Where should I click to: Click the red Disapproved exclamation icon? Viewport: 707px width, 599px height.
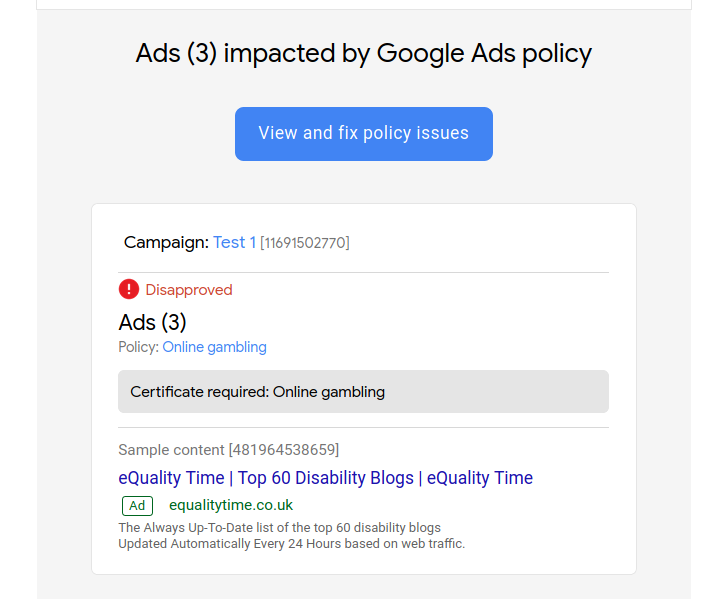pyautogui.click(x=129, y=289)
